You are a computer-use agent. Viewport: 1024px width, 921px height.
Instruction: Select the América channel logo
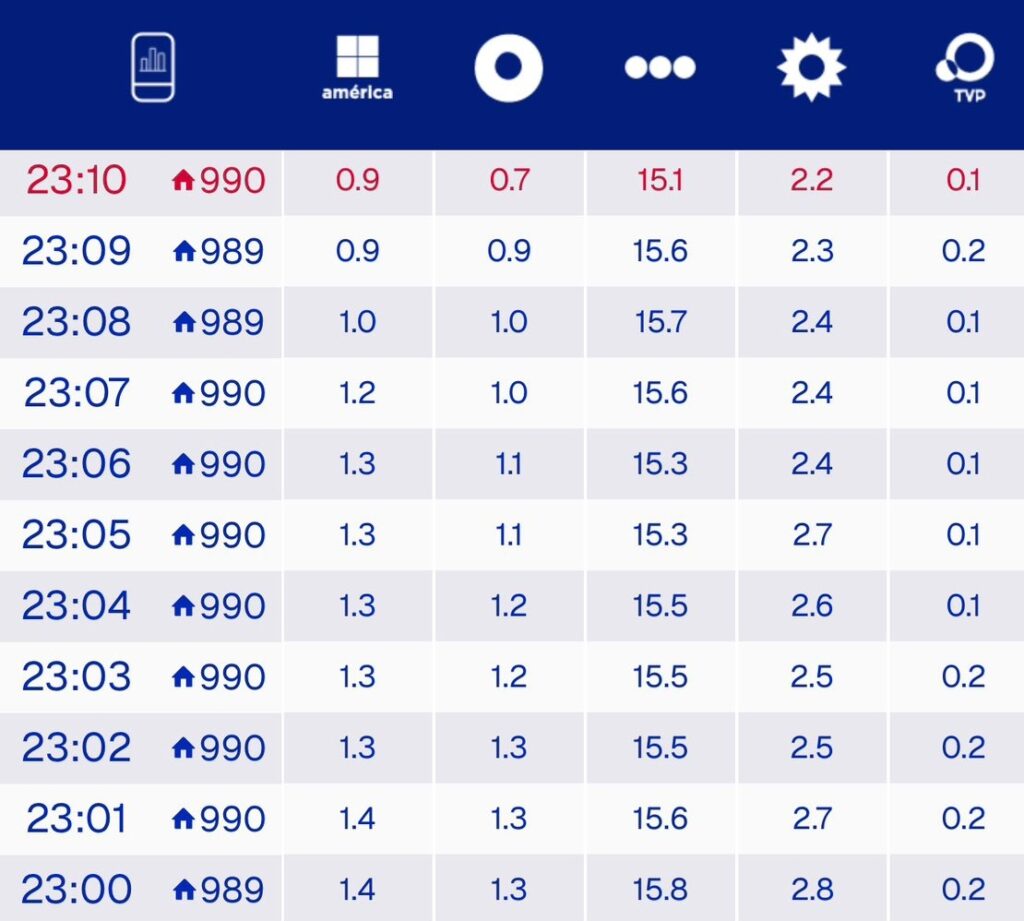pos(357,67)
